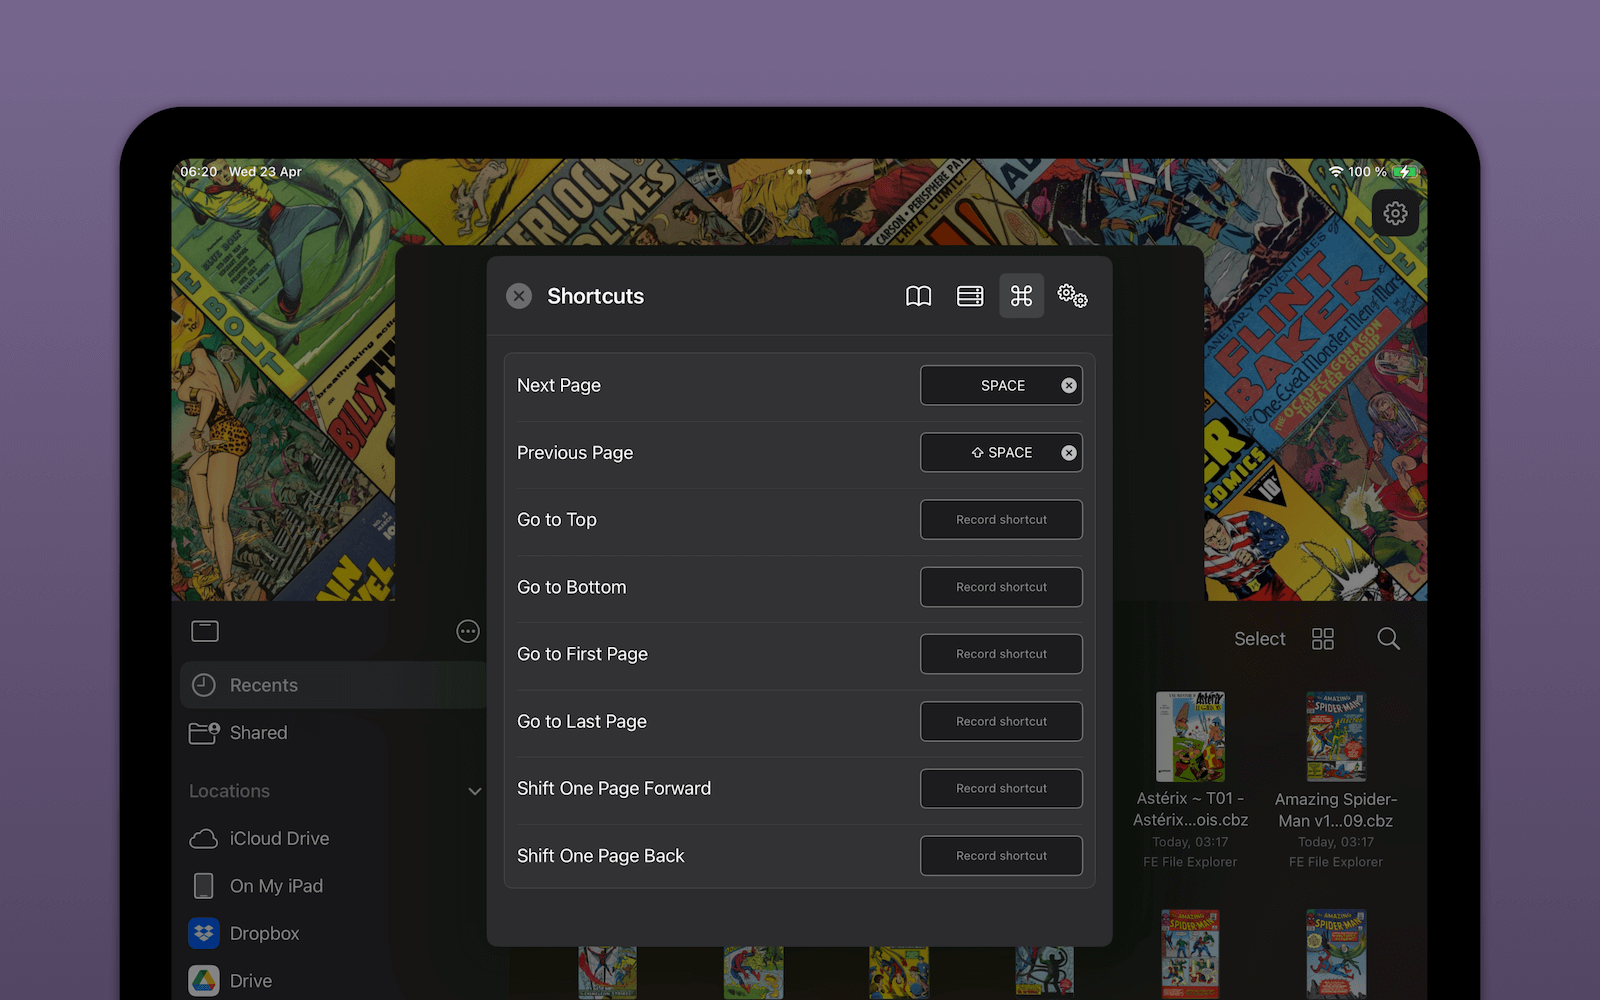Tap the Wi-Fi status icon

point(1336,172)
